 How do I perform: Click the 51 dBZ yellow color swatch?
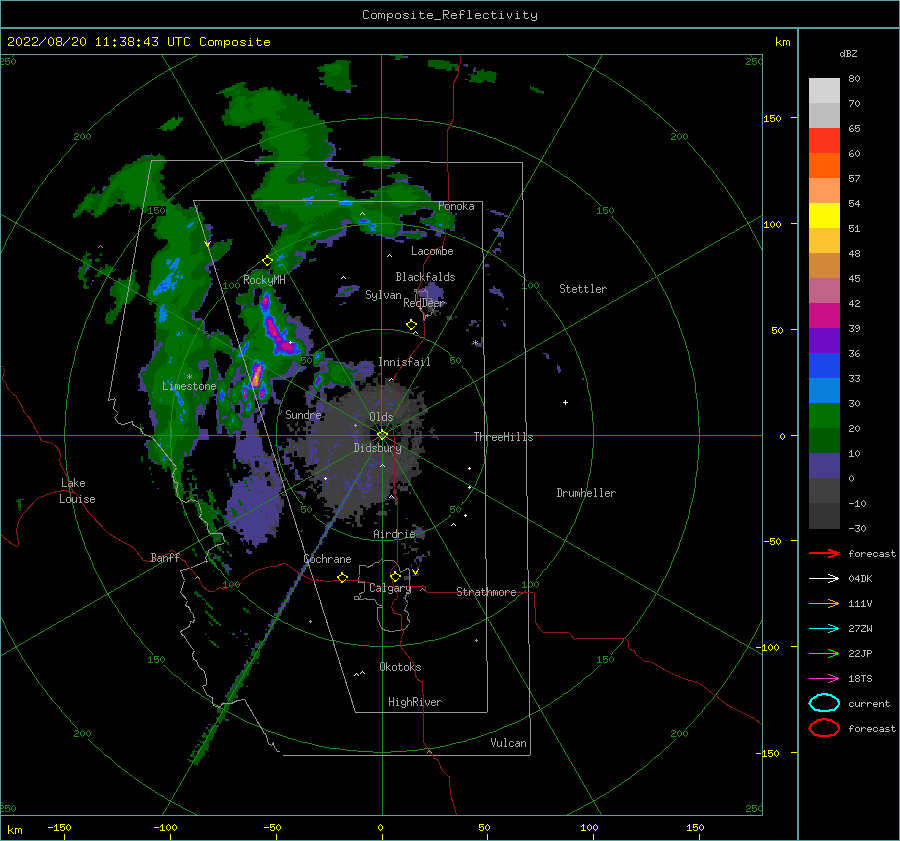[x=824, y=215]
